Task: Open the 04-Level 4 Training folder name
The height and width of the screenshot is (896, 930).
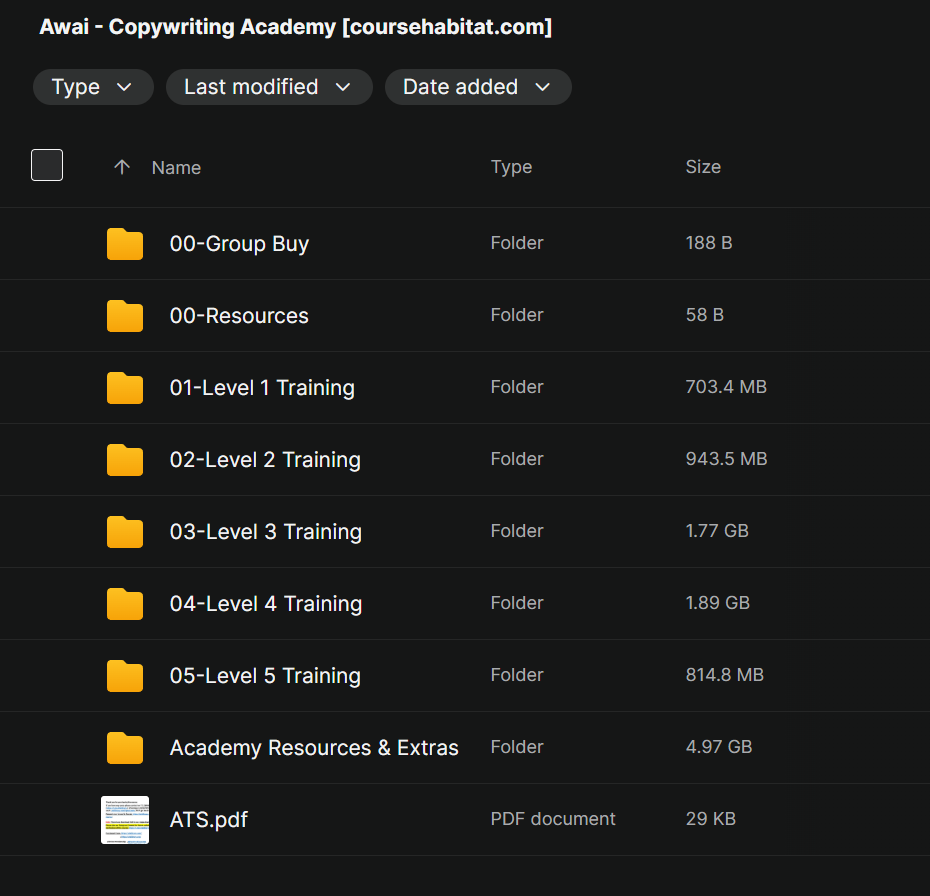Action: 266,604
